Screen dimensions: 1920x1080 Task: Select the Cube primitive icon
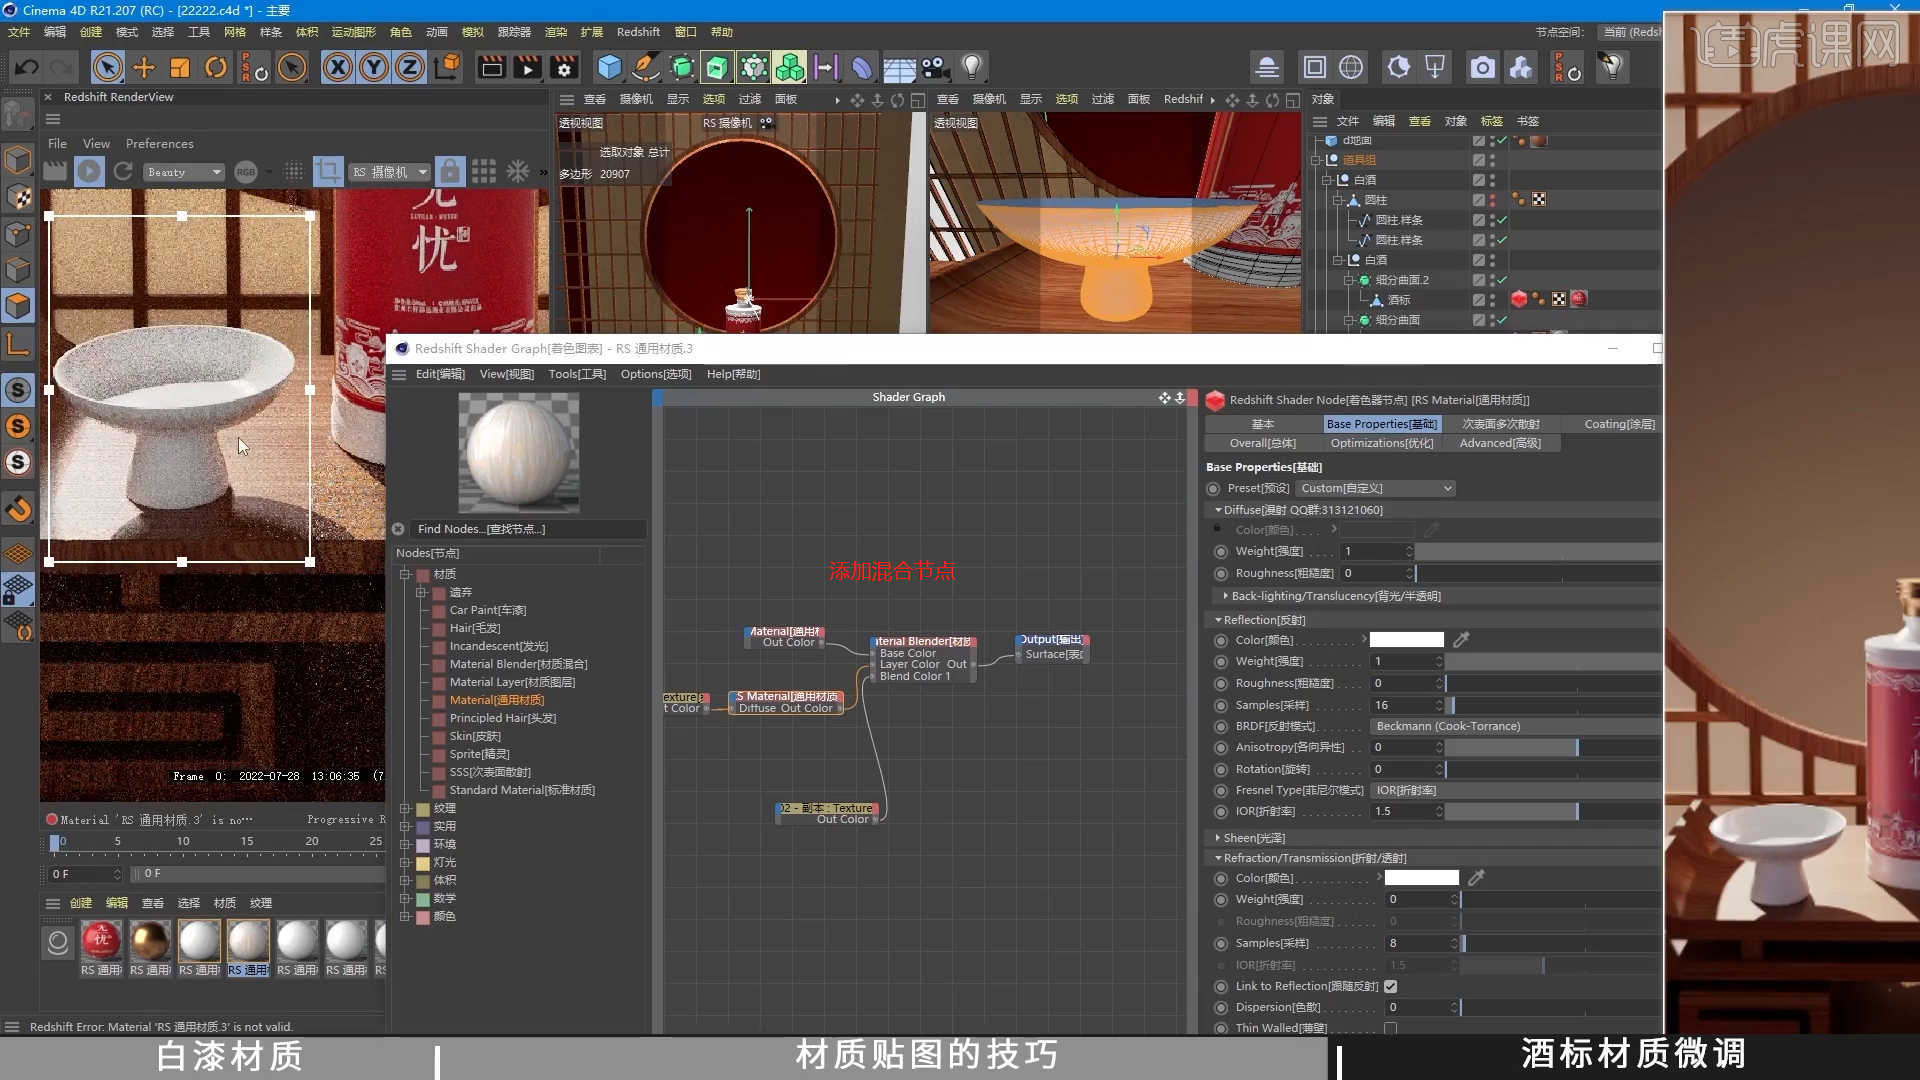(611, 67)
